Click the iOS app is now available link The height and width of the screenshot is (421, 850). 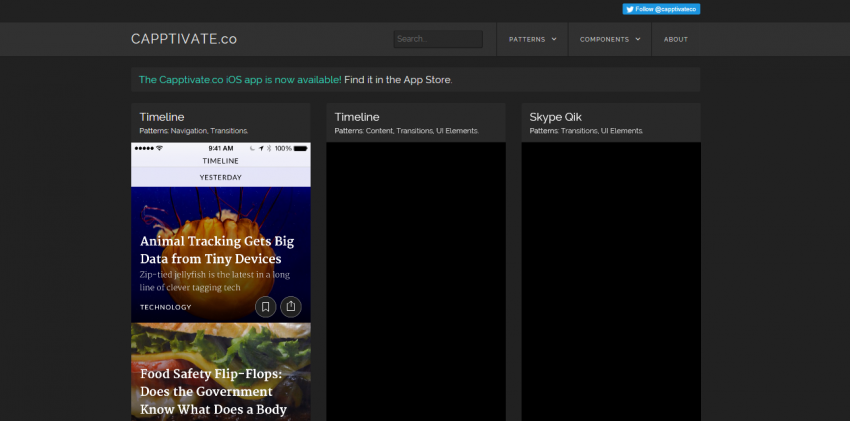[240, 80]
